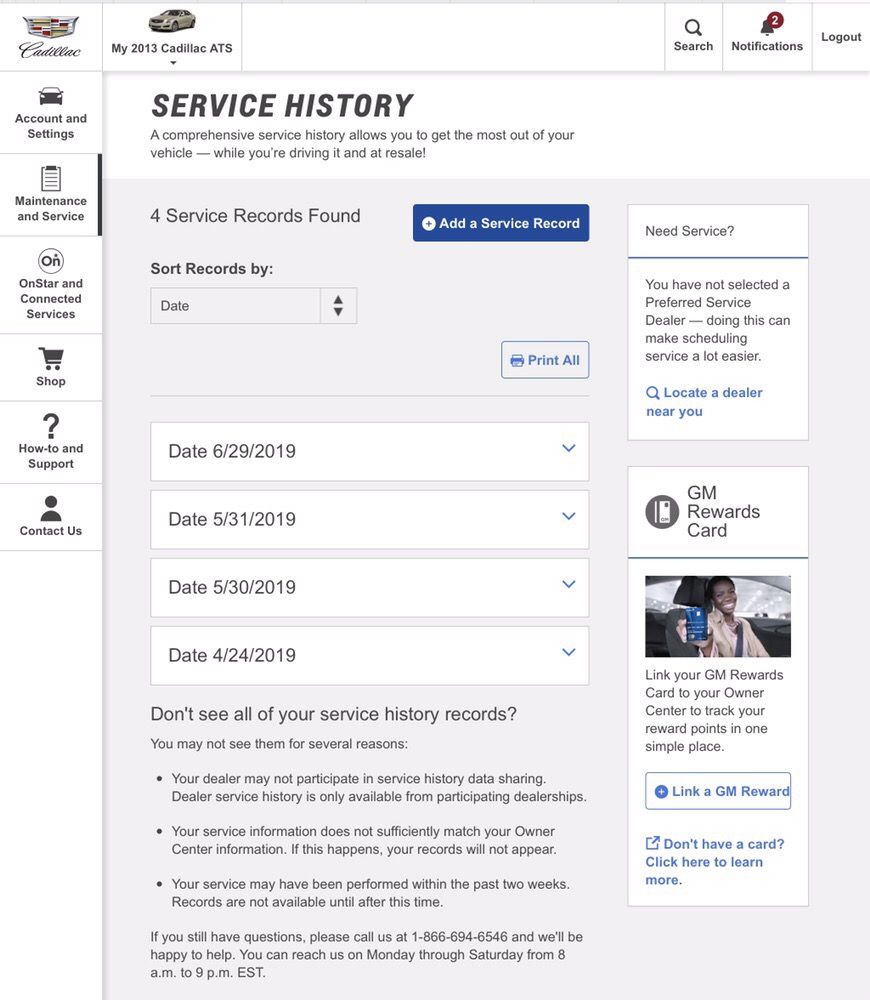The width and height of the screenshot is (870, 1000).
Task: Click the Cadillac logo
Action: coord(50,36)
